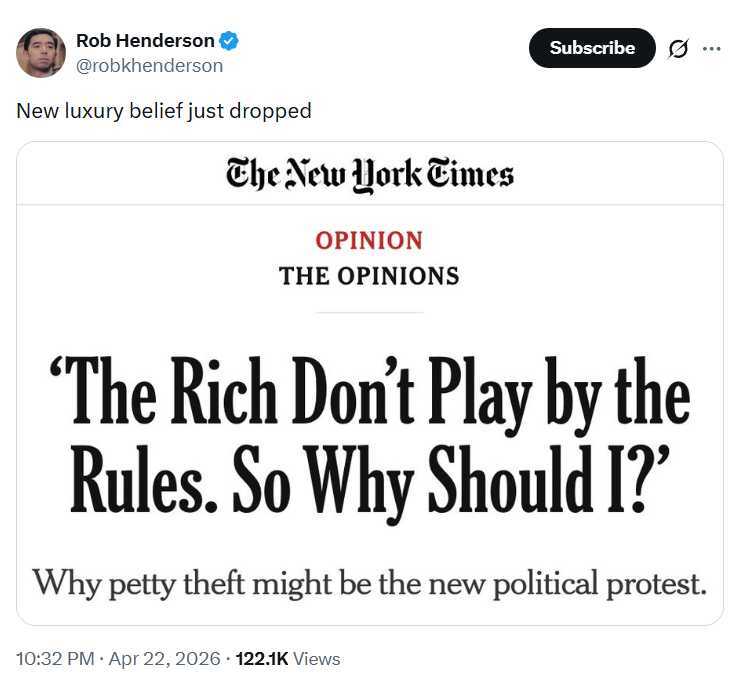The height and width of the screenshot is (691, 741).
Task: Click the red OPINION section label
Action: 369,240
